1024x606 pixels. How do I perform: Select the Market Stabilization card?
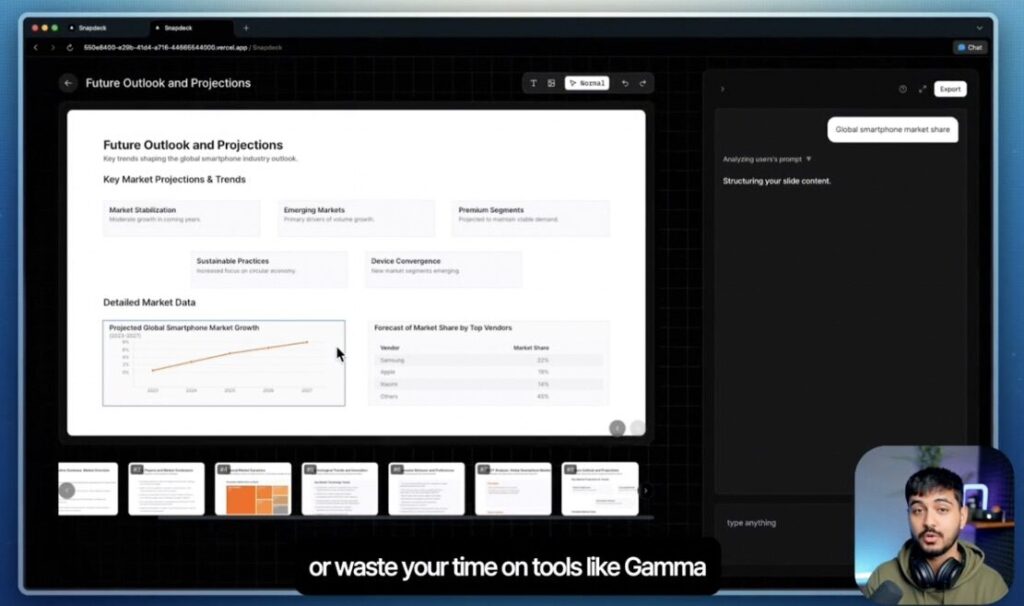[182, 217]
